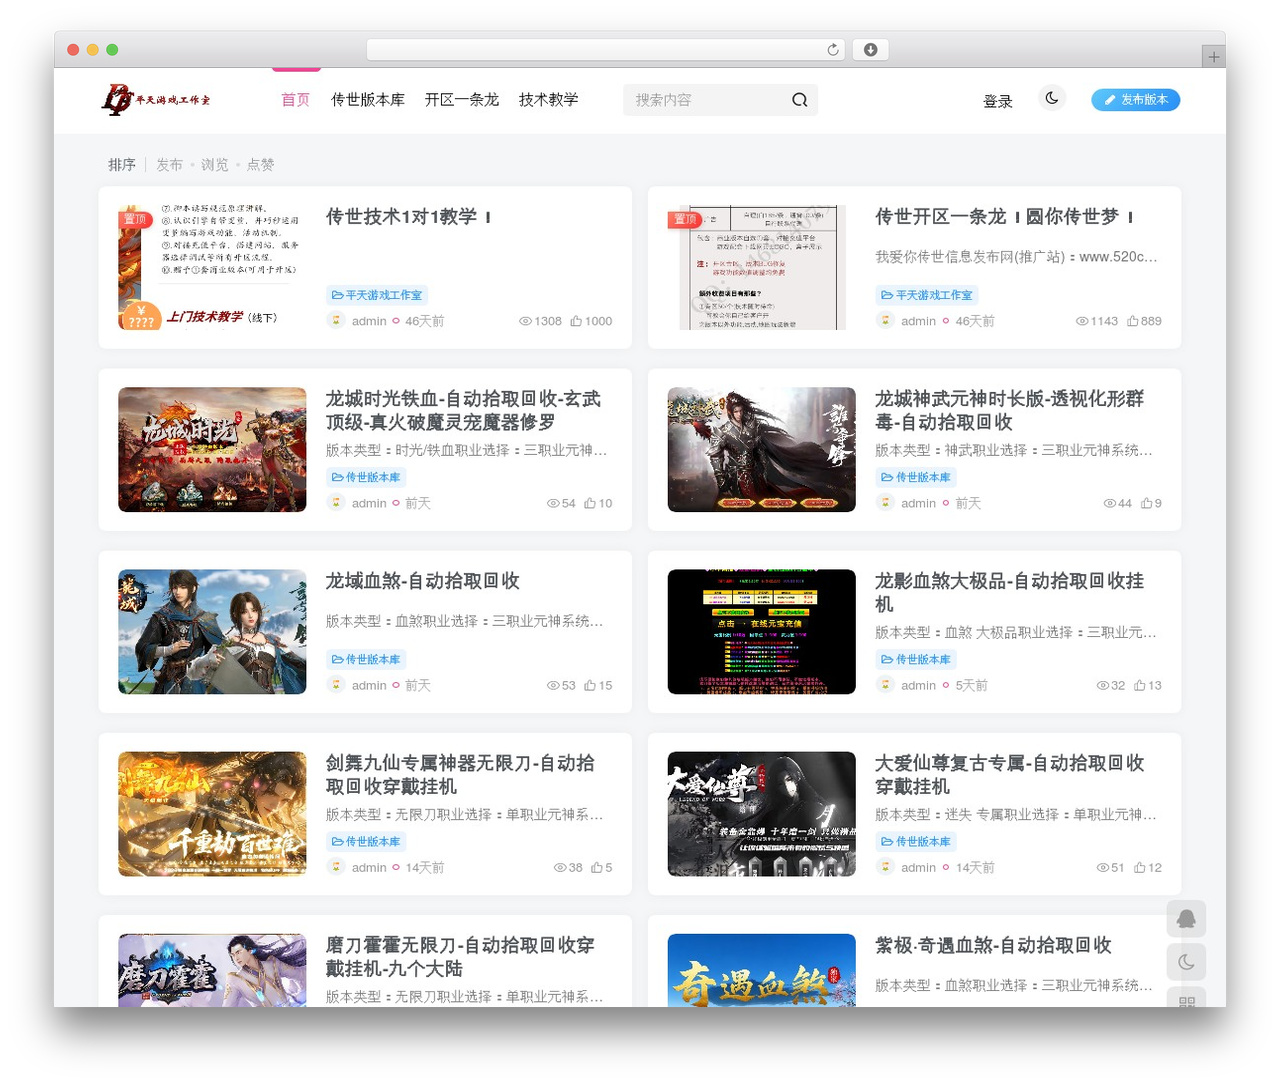Click like icon on 龙域血煞 card
1280x1084 pixels.
(x=590, y=685)
